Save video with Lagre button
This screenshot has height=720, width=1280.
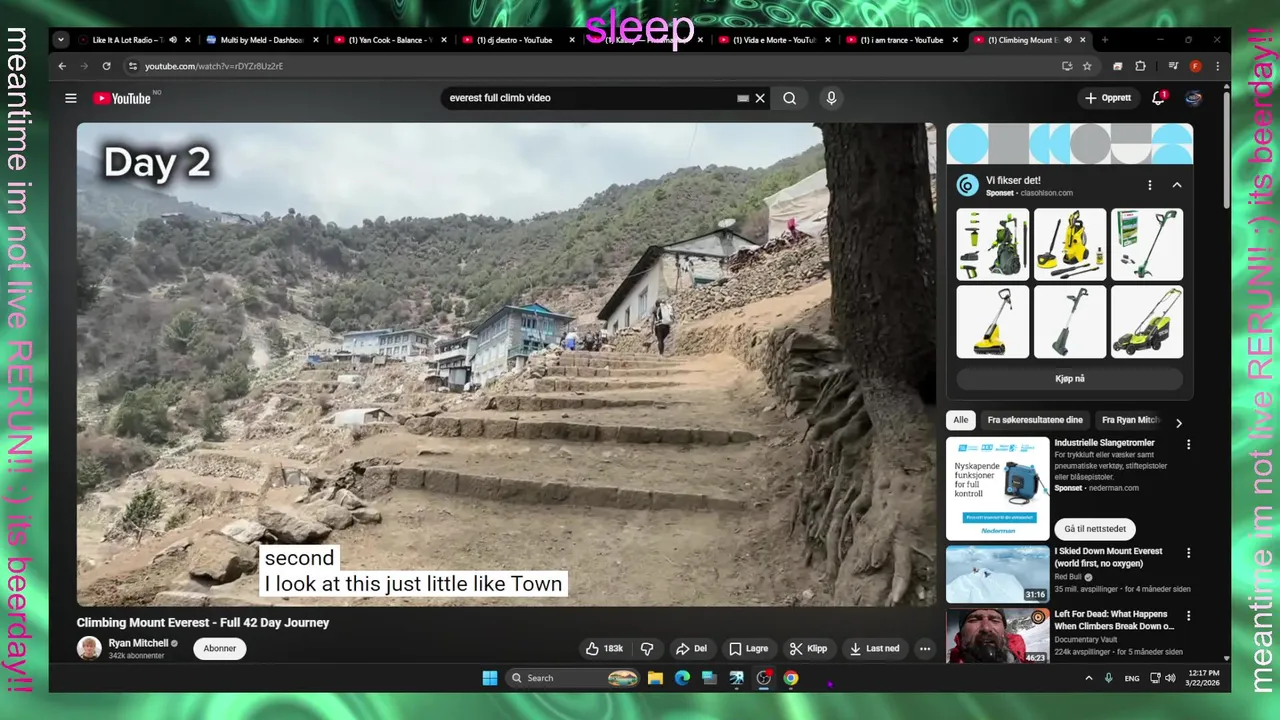coord(749,649)
